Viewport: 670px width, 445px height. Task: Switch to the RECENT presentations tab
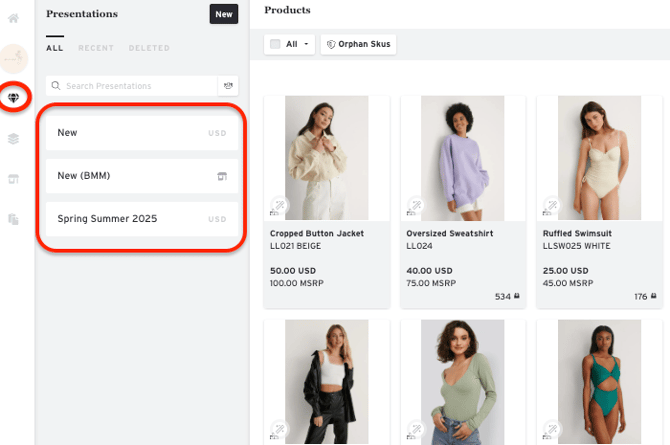pos(96,48)
